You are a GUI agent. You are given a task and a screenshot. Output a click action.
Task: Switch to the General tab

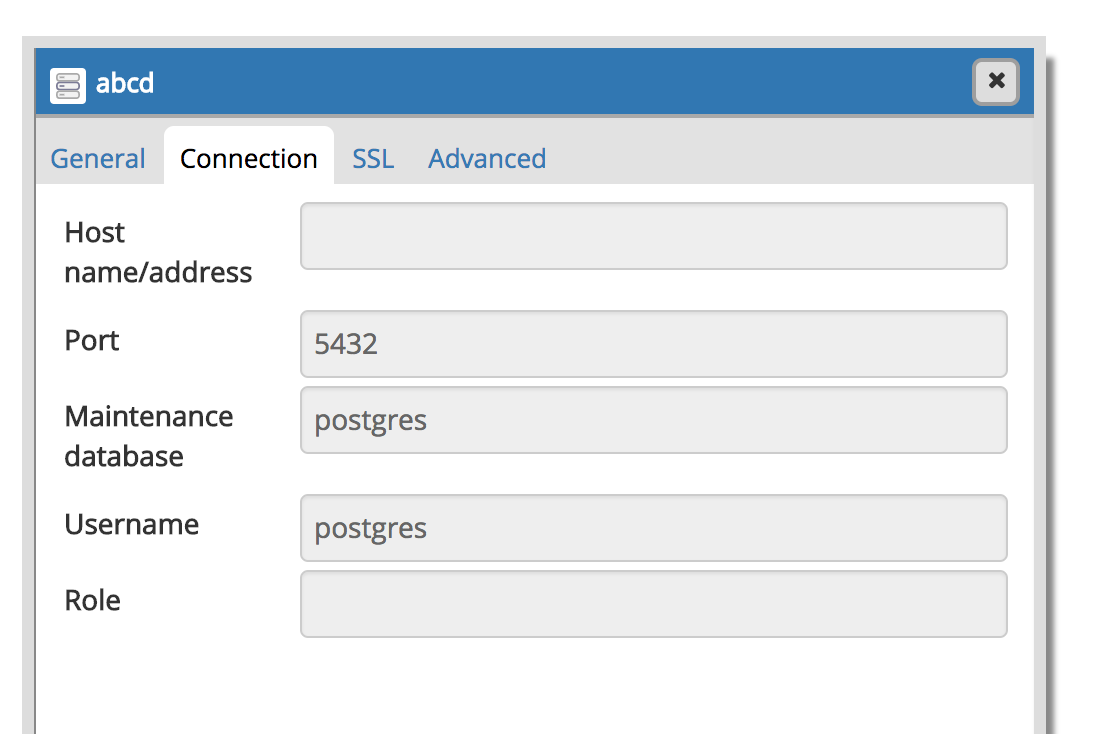(x=98, y=158)
